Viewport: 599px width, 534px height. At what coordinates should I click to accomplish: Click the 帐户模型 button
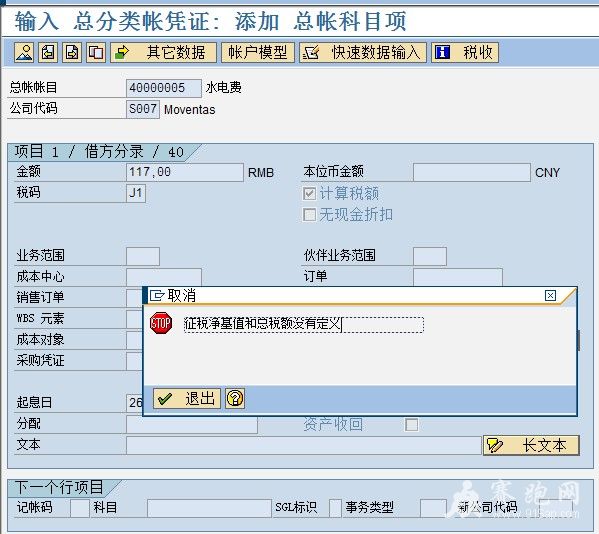(x=258, y=52)
